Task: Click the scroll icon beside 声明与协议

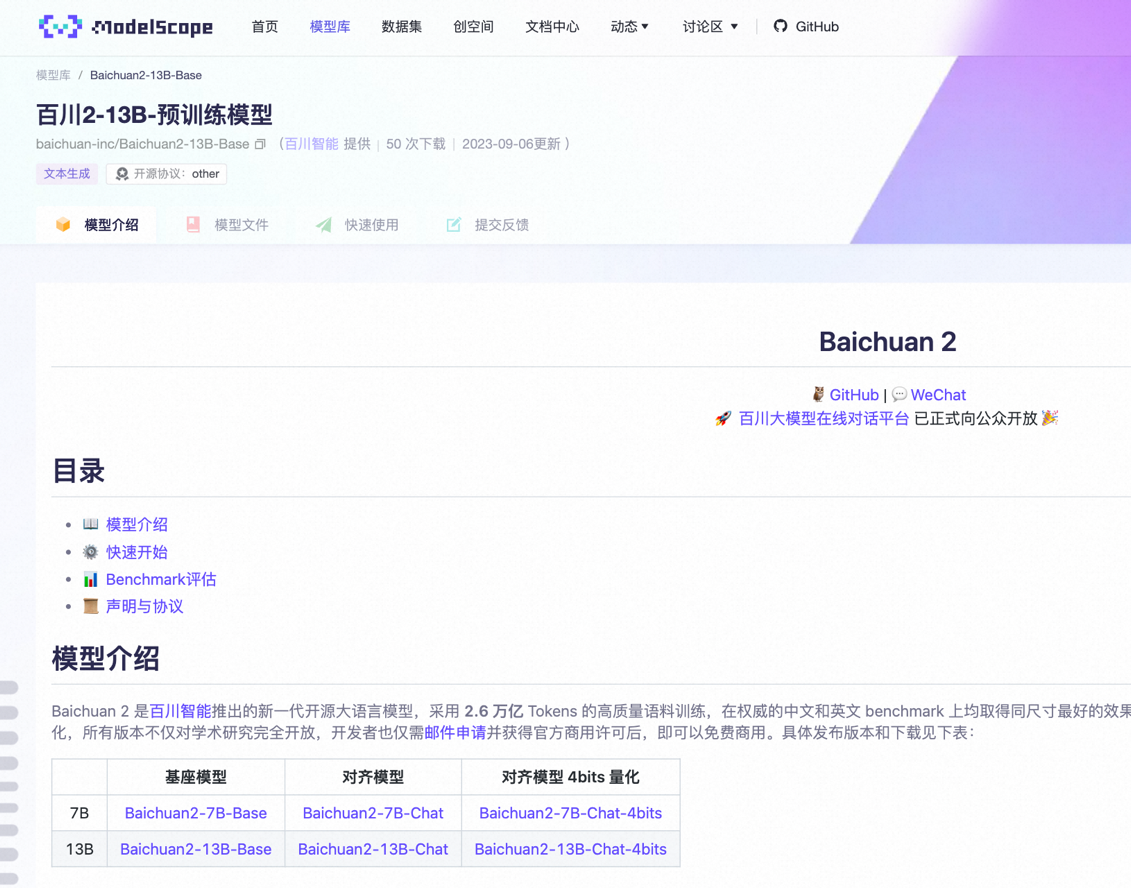Action: 90,606
